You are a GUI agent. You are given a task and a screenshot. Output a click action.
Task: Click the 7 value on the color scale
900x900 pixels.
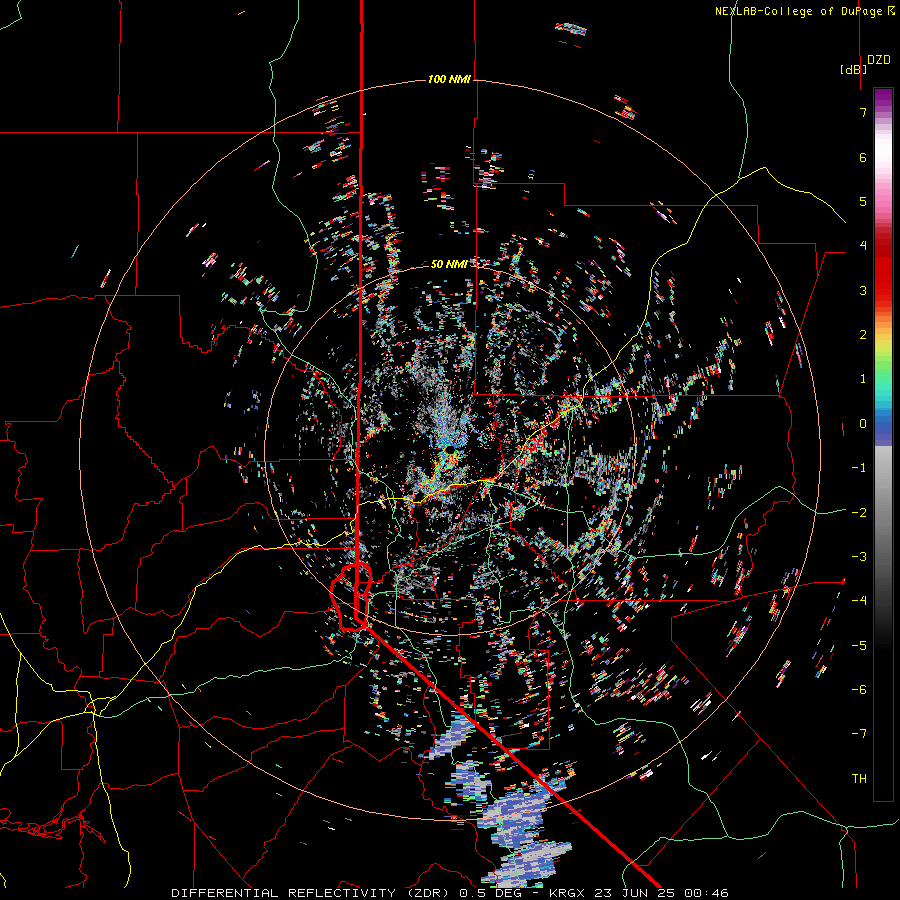tap(863, 112)
